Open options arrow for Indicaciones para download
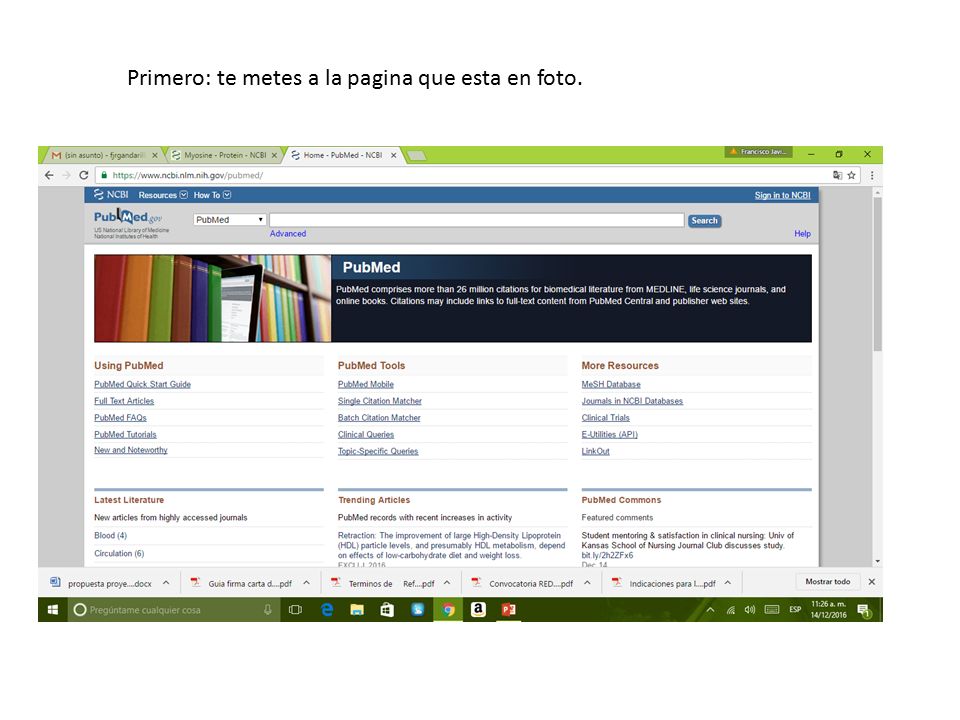Image resolution: width=960 pixels, height=720 pixels. (728, 583)
